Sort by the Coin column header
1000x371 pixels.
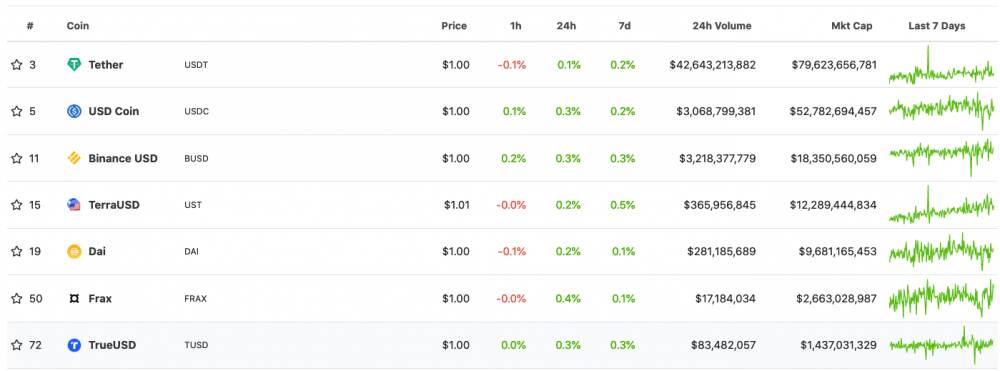(78, 26)
